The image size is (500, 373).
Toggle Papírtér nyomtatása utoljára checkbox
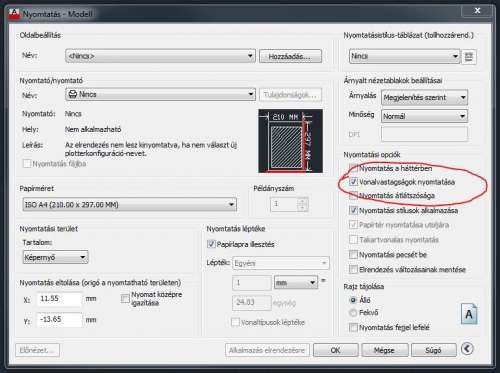click(x=353, y=225)
